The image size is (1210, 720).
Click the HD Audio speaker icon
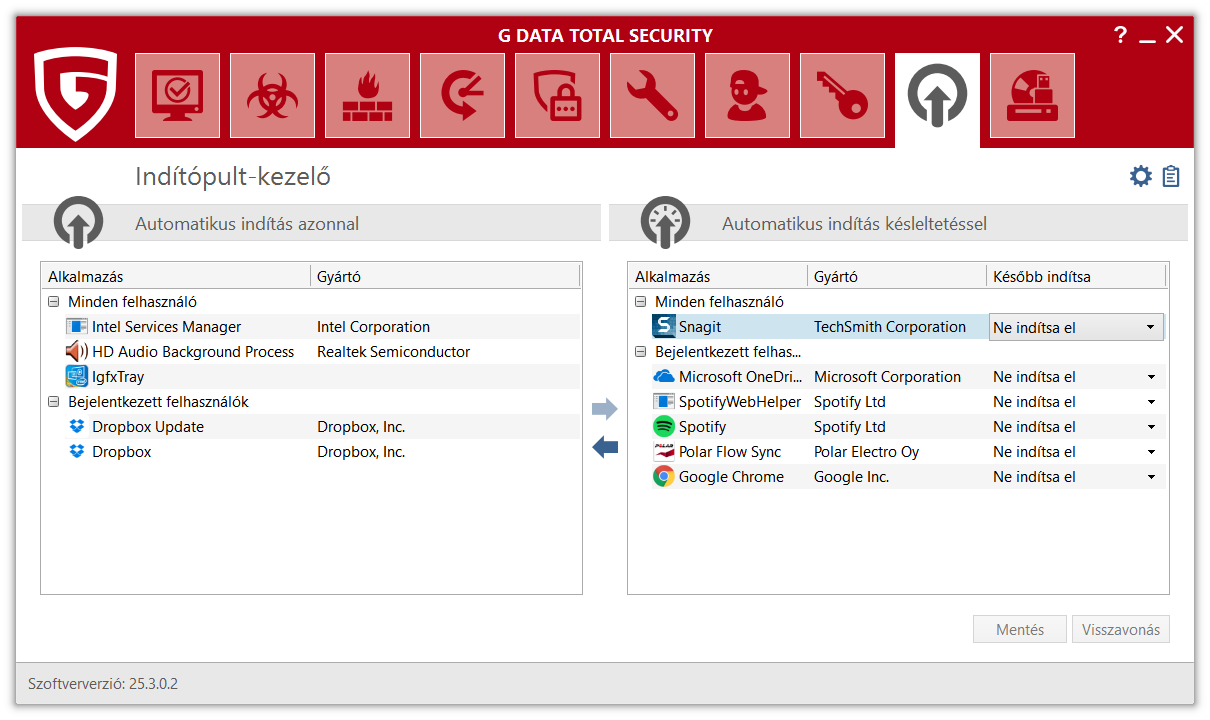[x=77, y=352]
